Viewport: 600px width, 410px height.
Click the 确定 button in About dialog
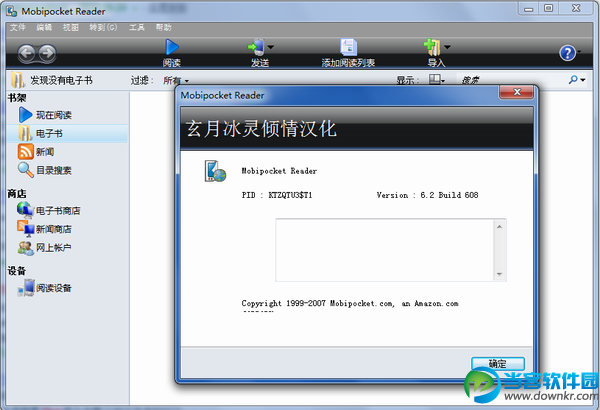point(498,364)
